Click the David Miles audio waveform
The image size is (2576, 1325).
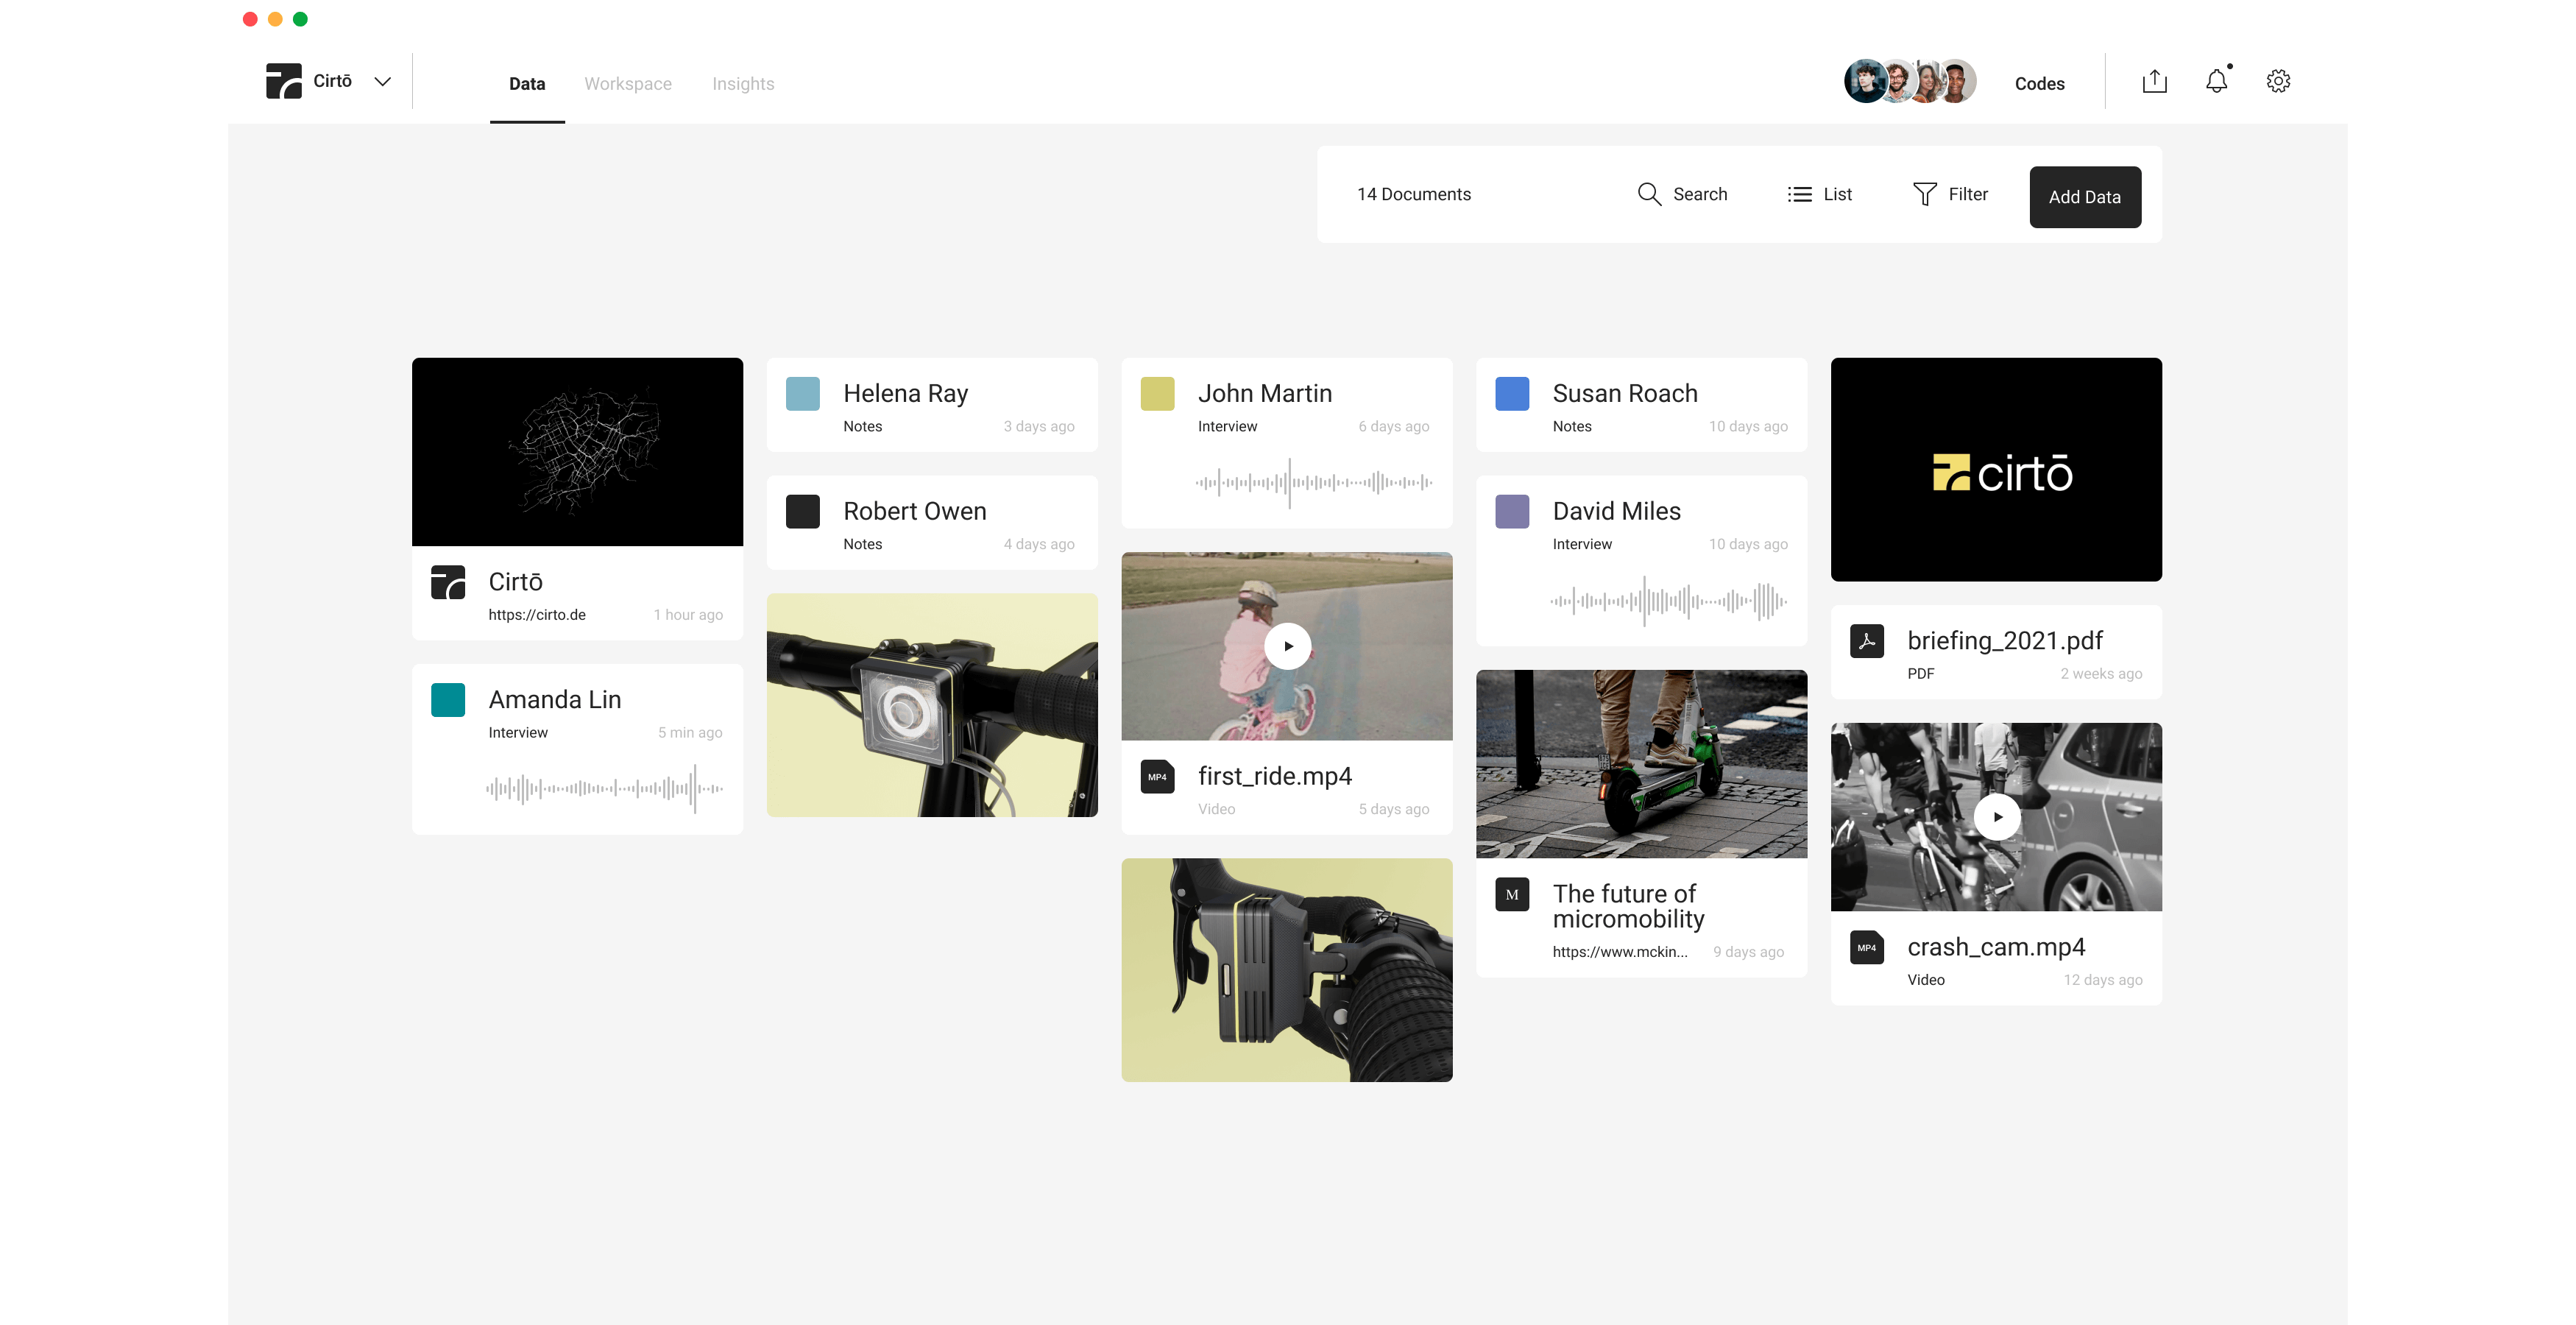click(x=1668, y=601)
